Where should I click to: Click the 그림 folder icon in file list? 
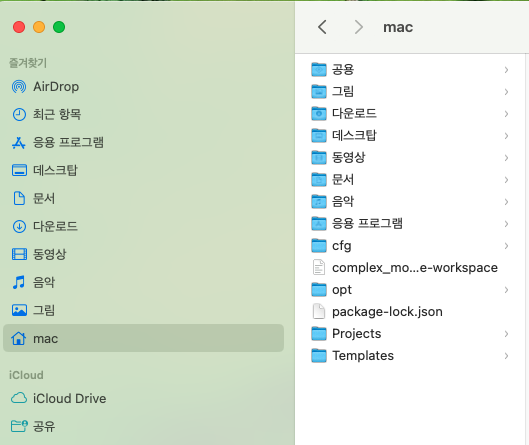click(x=319, y=91)
